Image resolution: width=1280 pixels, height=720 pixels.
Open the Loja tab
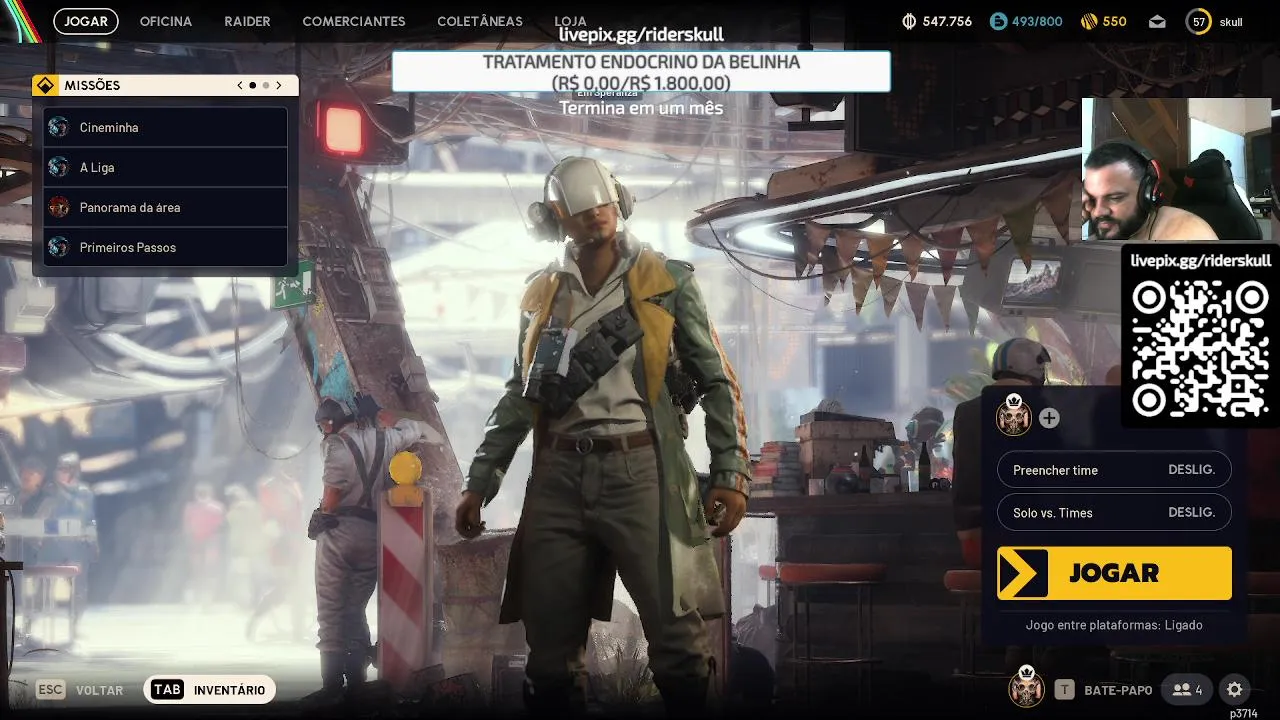tap(570, 21)
